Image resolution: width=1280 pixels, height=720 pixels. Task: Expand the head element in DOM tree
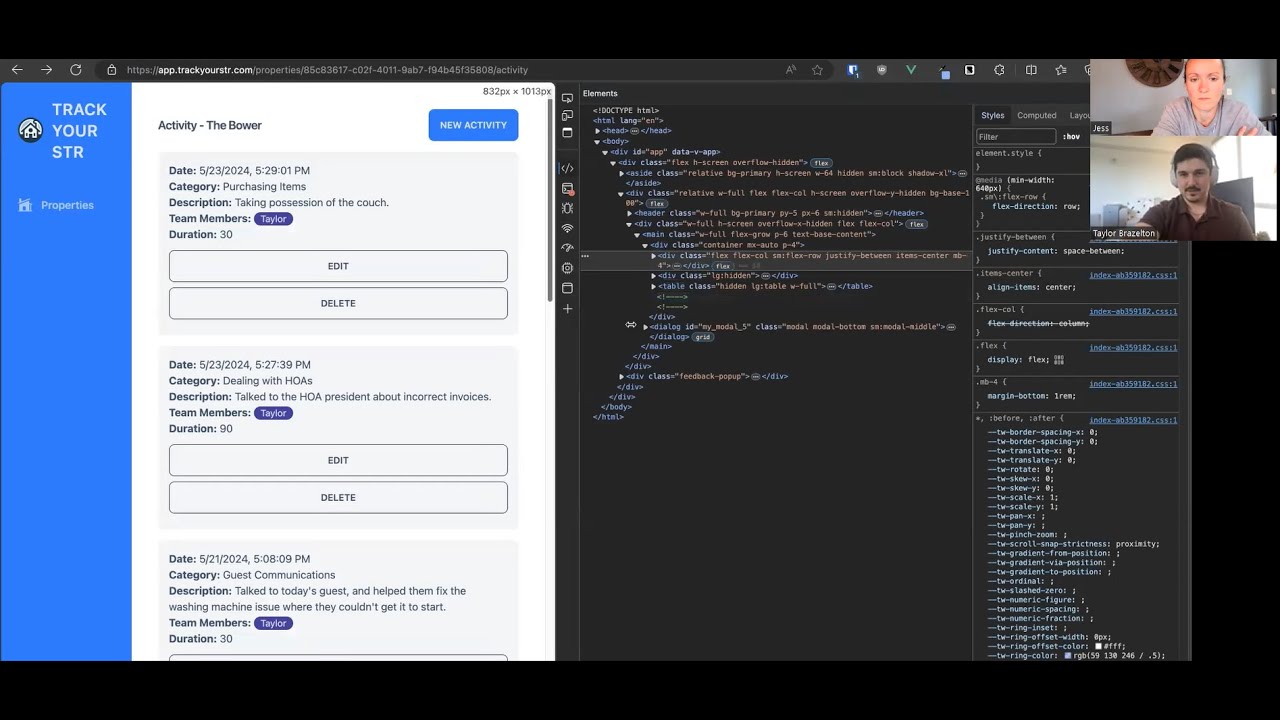(x=597, y=131)
